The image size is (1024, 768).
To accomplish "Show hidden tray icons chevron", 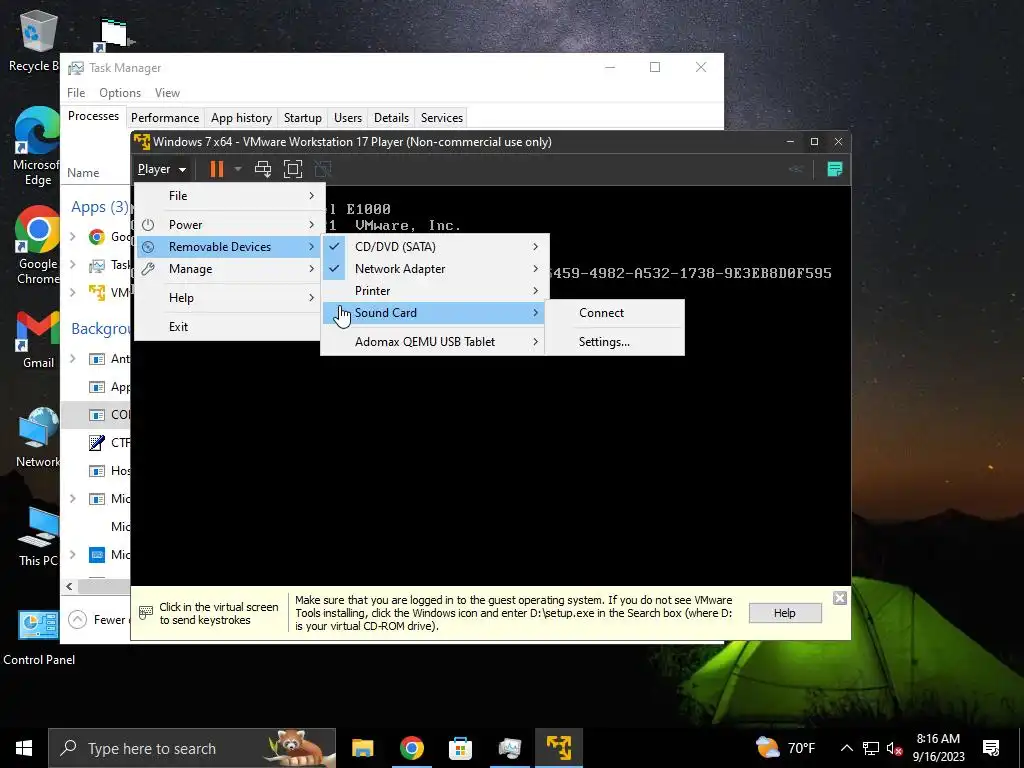I will coord(846,748).
